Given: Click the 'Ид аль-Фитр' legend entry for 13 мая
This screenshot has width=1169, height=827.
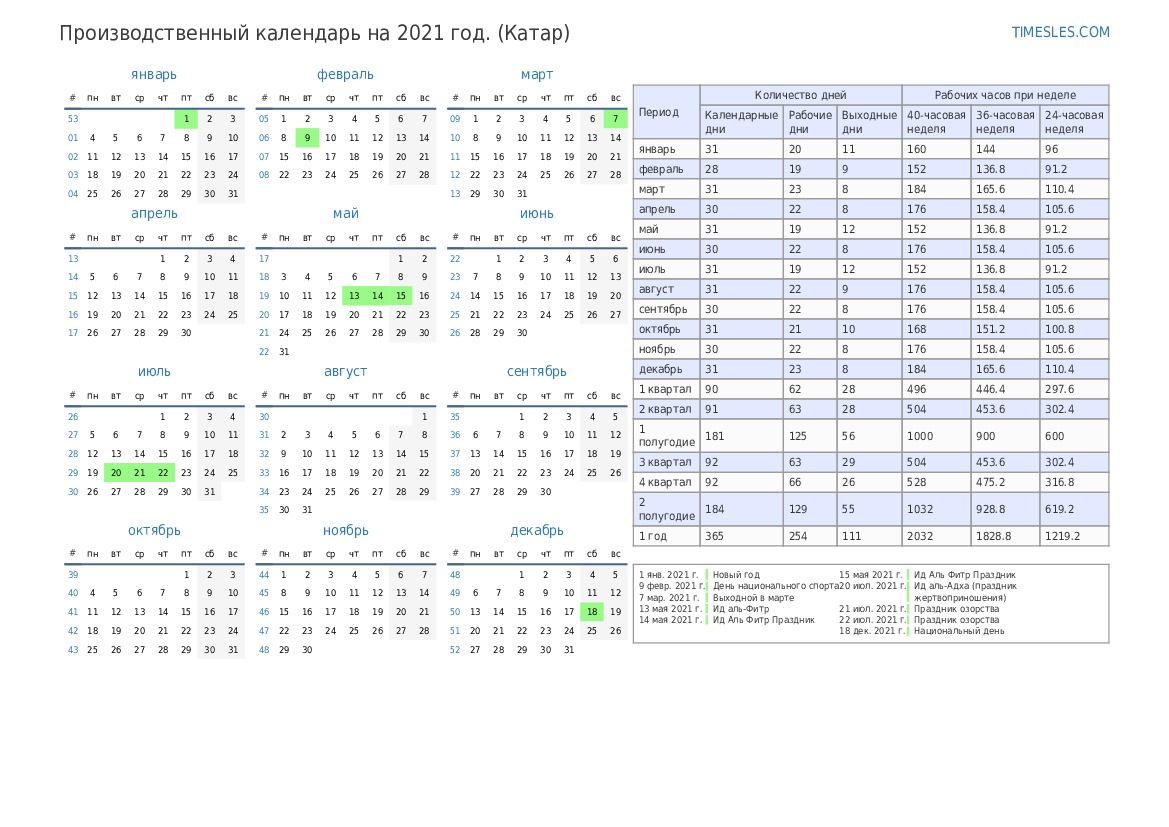Looking at the screenshot, I should [x=740, y=609].
